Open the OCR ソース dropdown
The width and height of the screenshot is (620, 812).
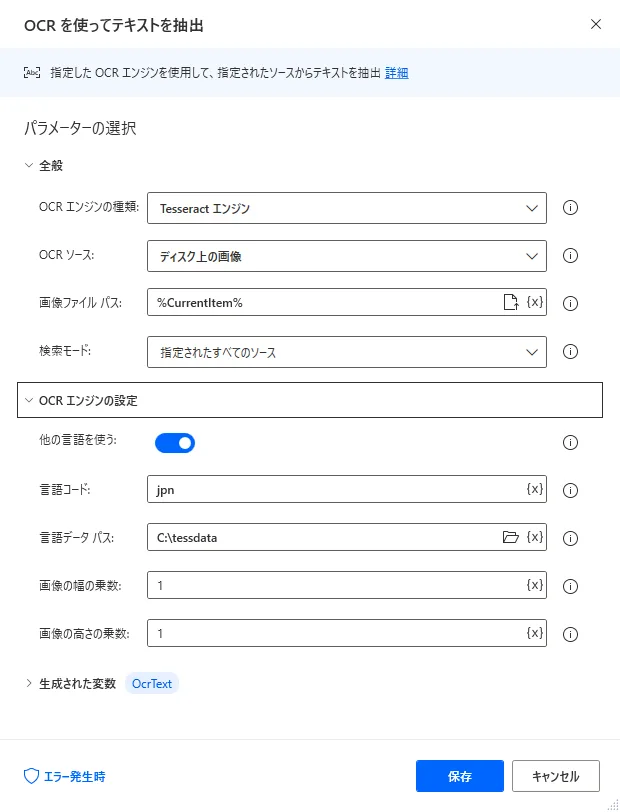click(346, 256)
